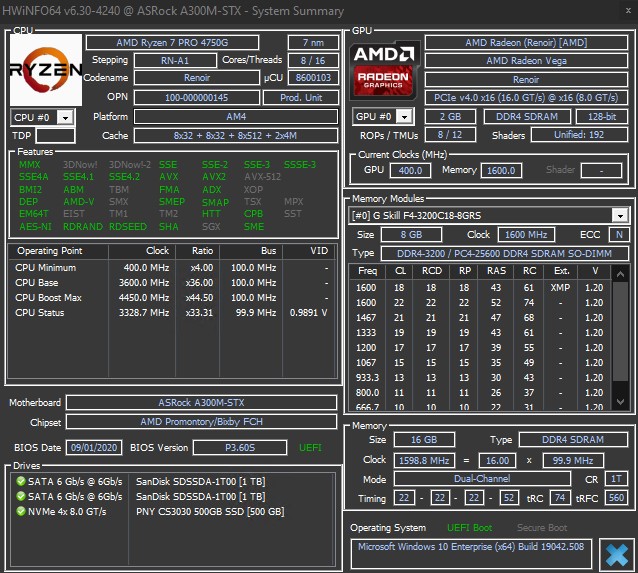
Task: Click the 'PNY CS3030 500GB SSD' drive entry
Action: point(210,512)
